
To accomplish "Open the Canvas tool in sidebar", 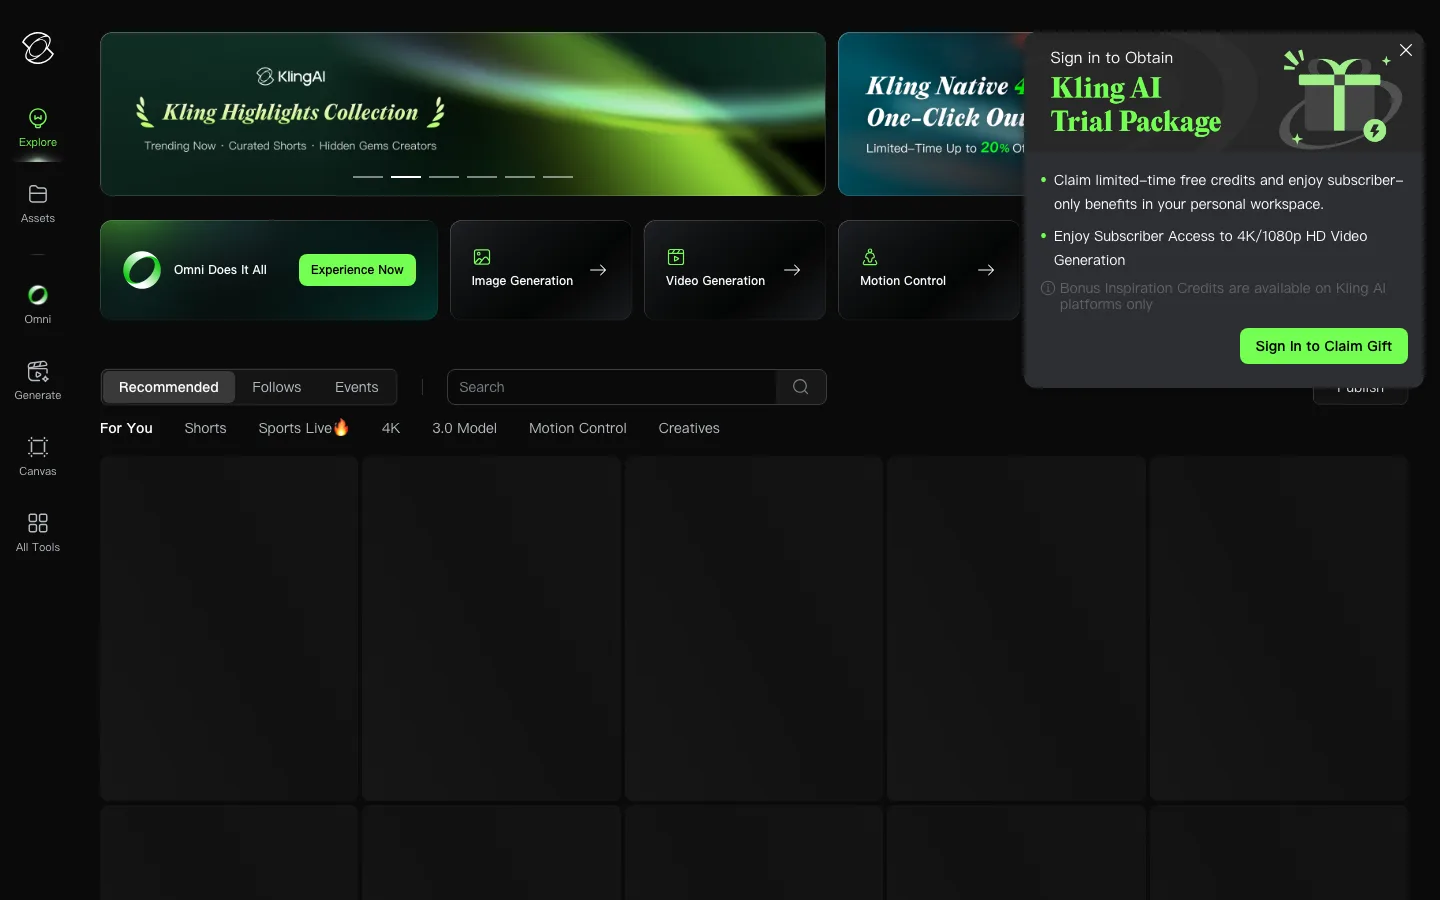I will pos(38,457).
